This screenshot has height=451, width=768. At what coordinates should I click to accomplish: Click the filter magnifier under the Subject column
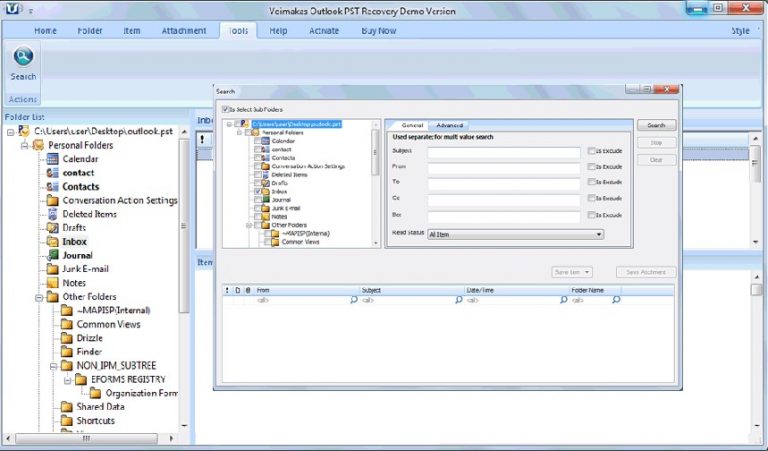pos(458,300)
